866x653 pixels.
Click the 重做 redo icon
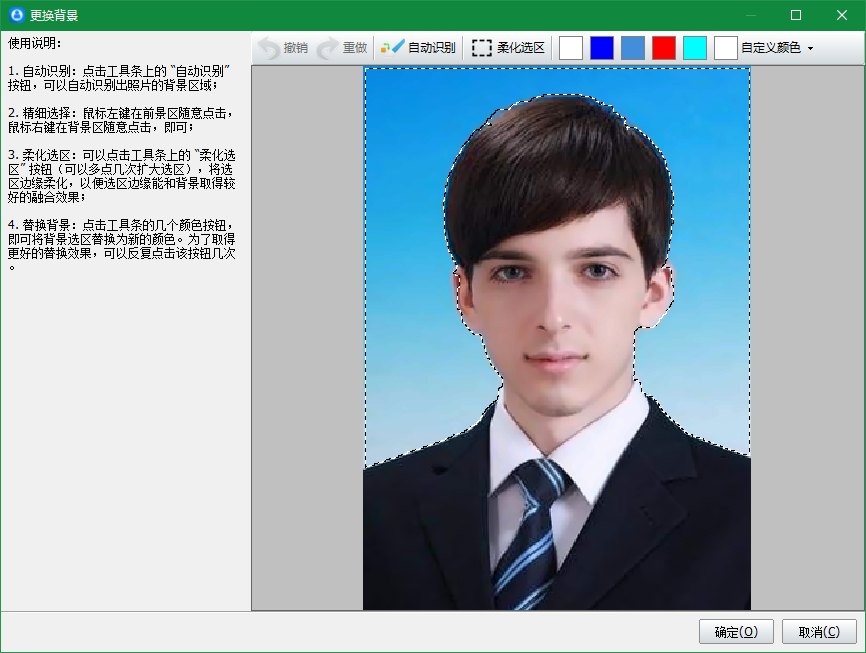pos(325,46)
